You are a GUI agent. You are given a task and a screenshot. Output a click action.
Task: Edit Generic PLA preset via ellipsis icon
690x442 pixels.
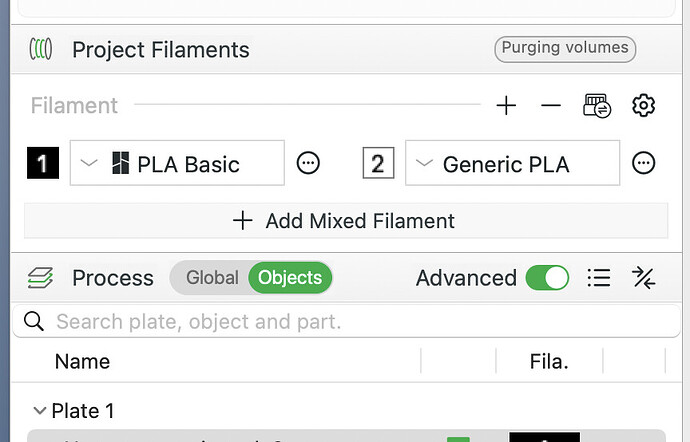pos(643,163)
